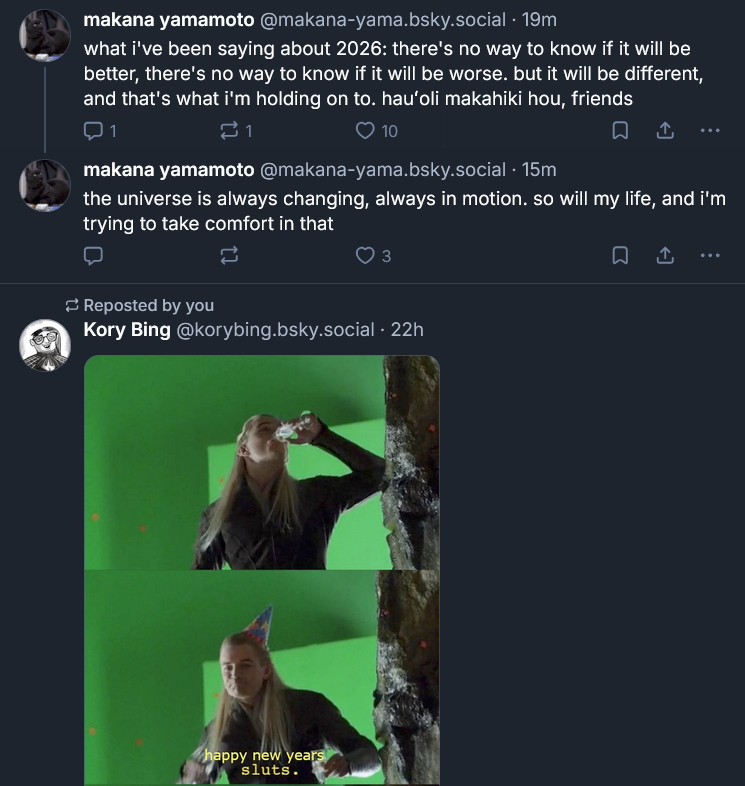
Task: Share the first makana yamamoto post
Action: point(664,131)
